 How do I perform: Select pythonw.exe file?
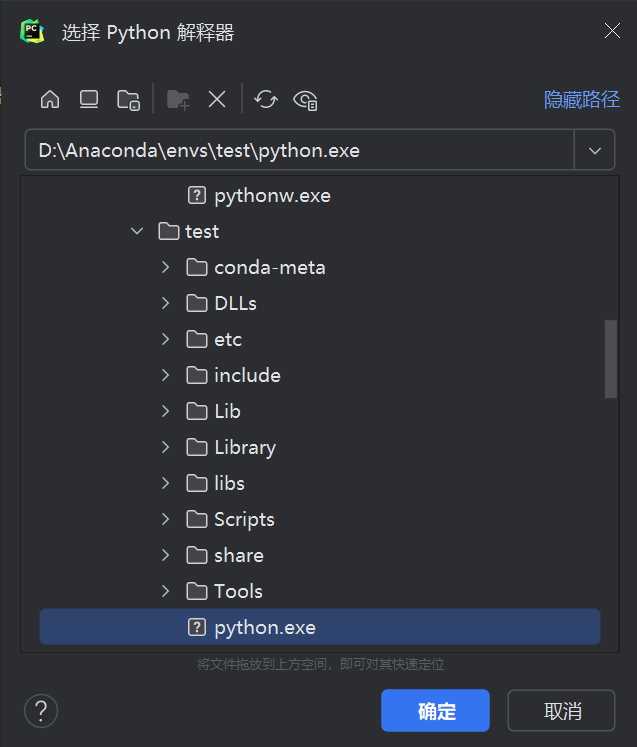(271, 196)
